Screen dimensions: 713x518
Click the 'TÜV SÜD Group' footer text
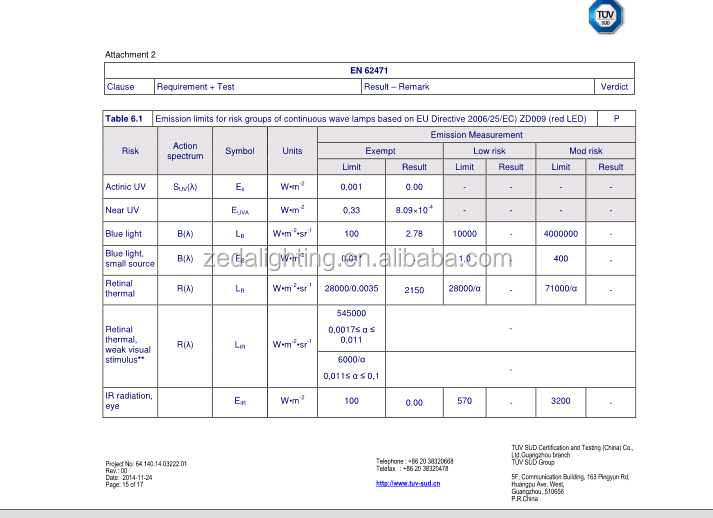tap(533, 462)
